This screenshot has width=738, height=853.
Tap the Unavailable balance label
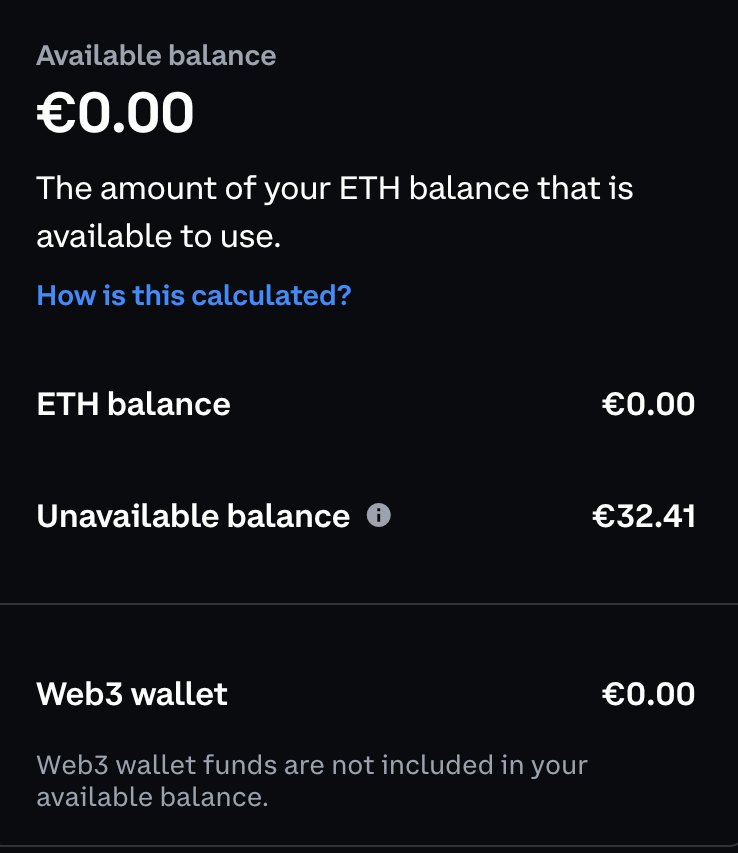point(193,516)
